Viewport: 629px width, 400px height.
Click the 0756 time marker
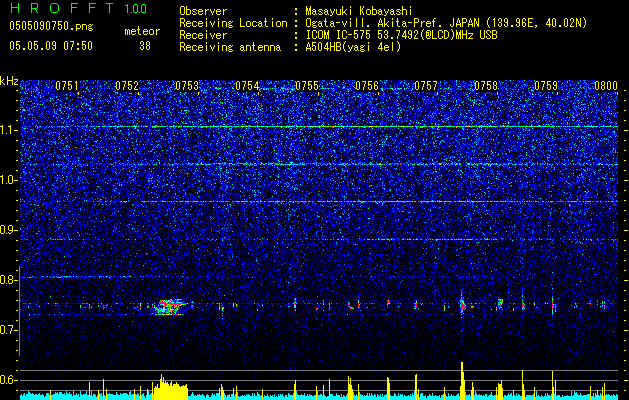tap(367, 86)
